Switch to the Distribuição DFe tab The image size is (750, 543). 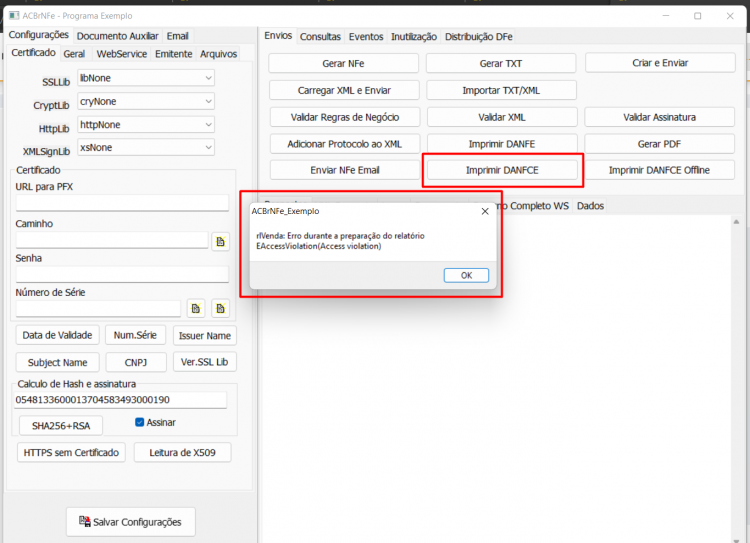click(x=478, y=36)
